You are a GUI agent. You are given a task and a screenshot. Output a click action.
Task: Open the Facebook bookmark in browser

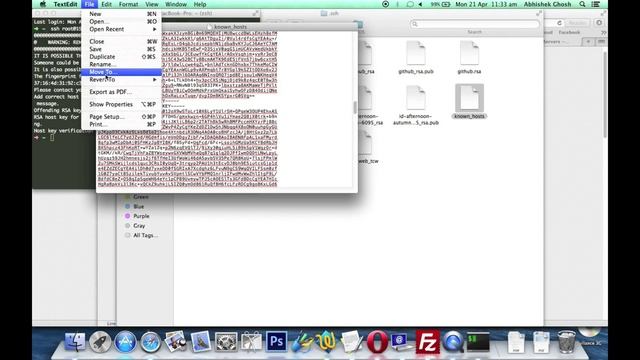(x=569, y=32)
